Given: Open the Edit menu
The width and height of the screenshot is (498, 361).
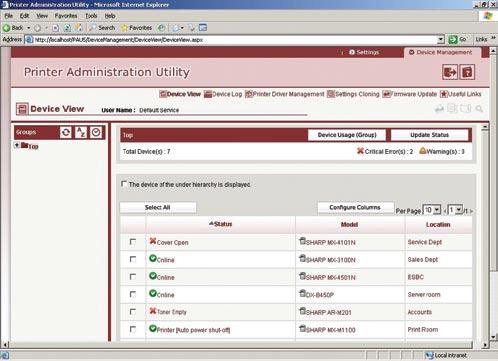Looking at the screenshot, I should click(x=24, y=16).
